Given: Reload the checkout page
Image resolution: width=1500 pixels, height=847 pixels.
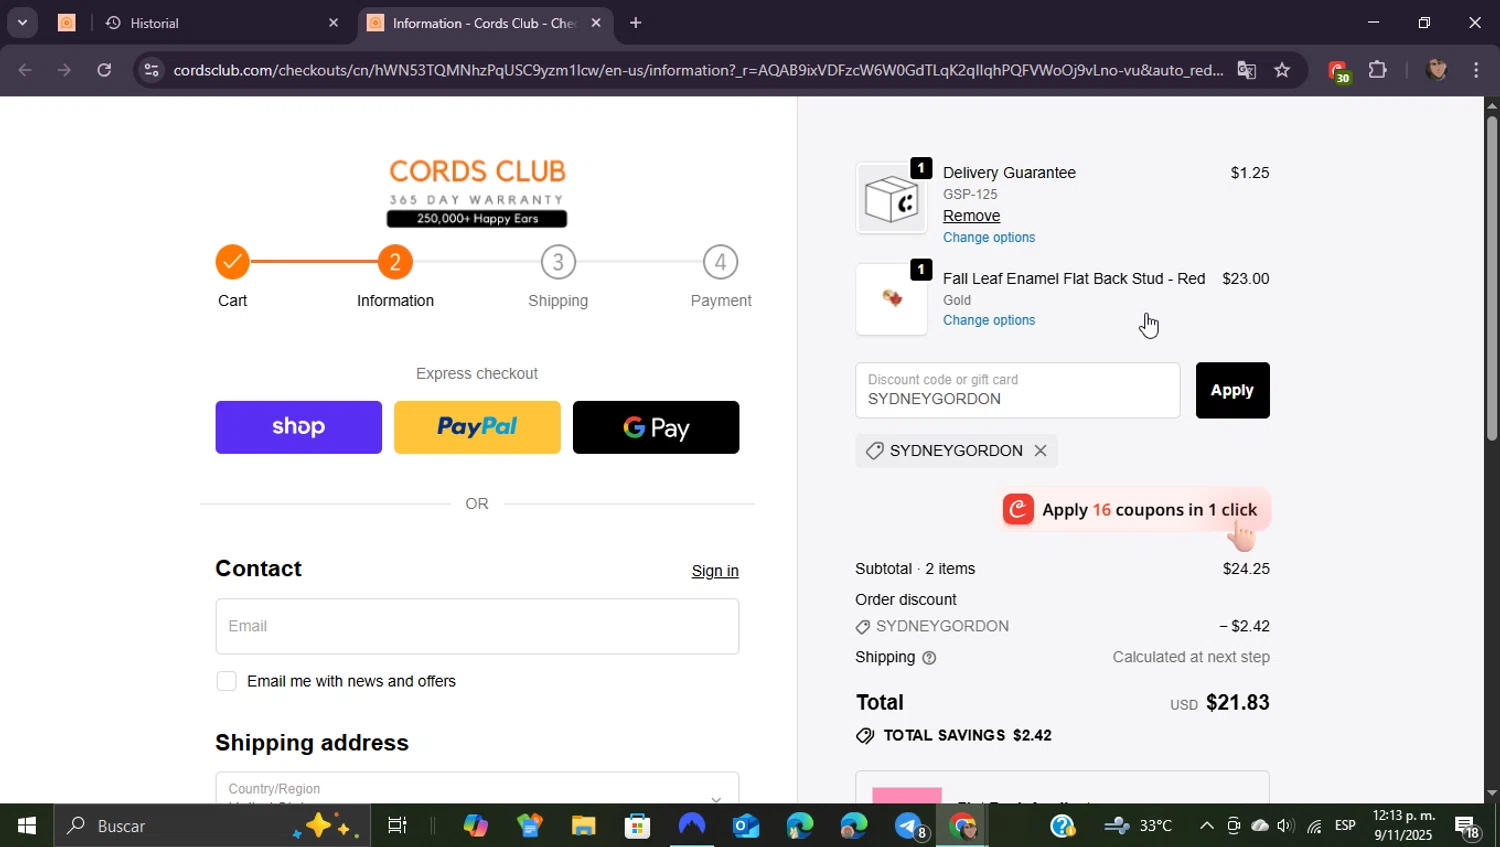Looking at the screenshot, I should 104,70.
